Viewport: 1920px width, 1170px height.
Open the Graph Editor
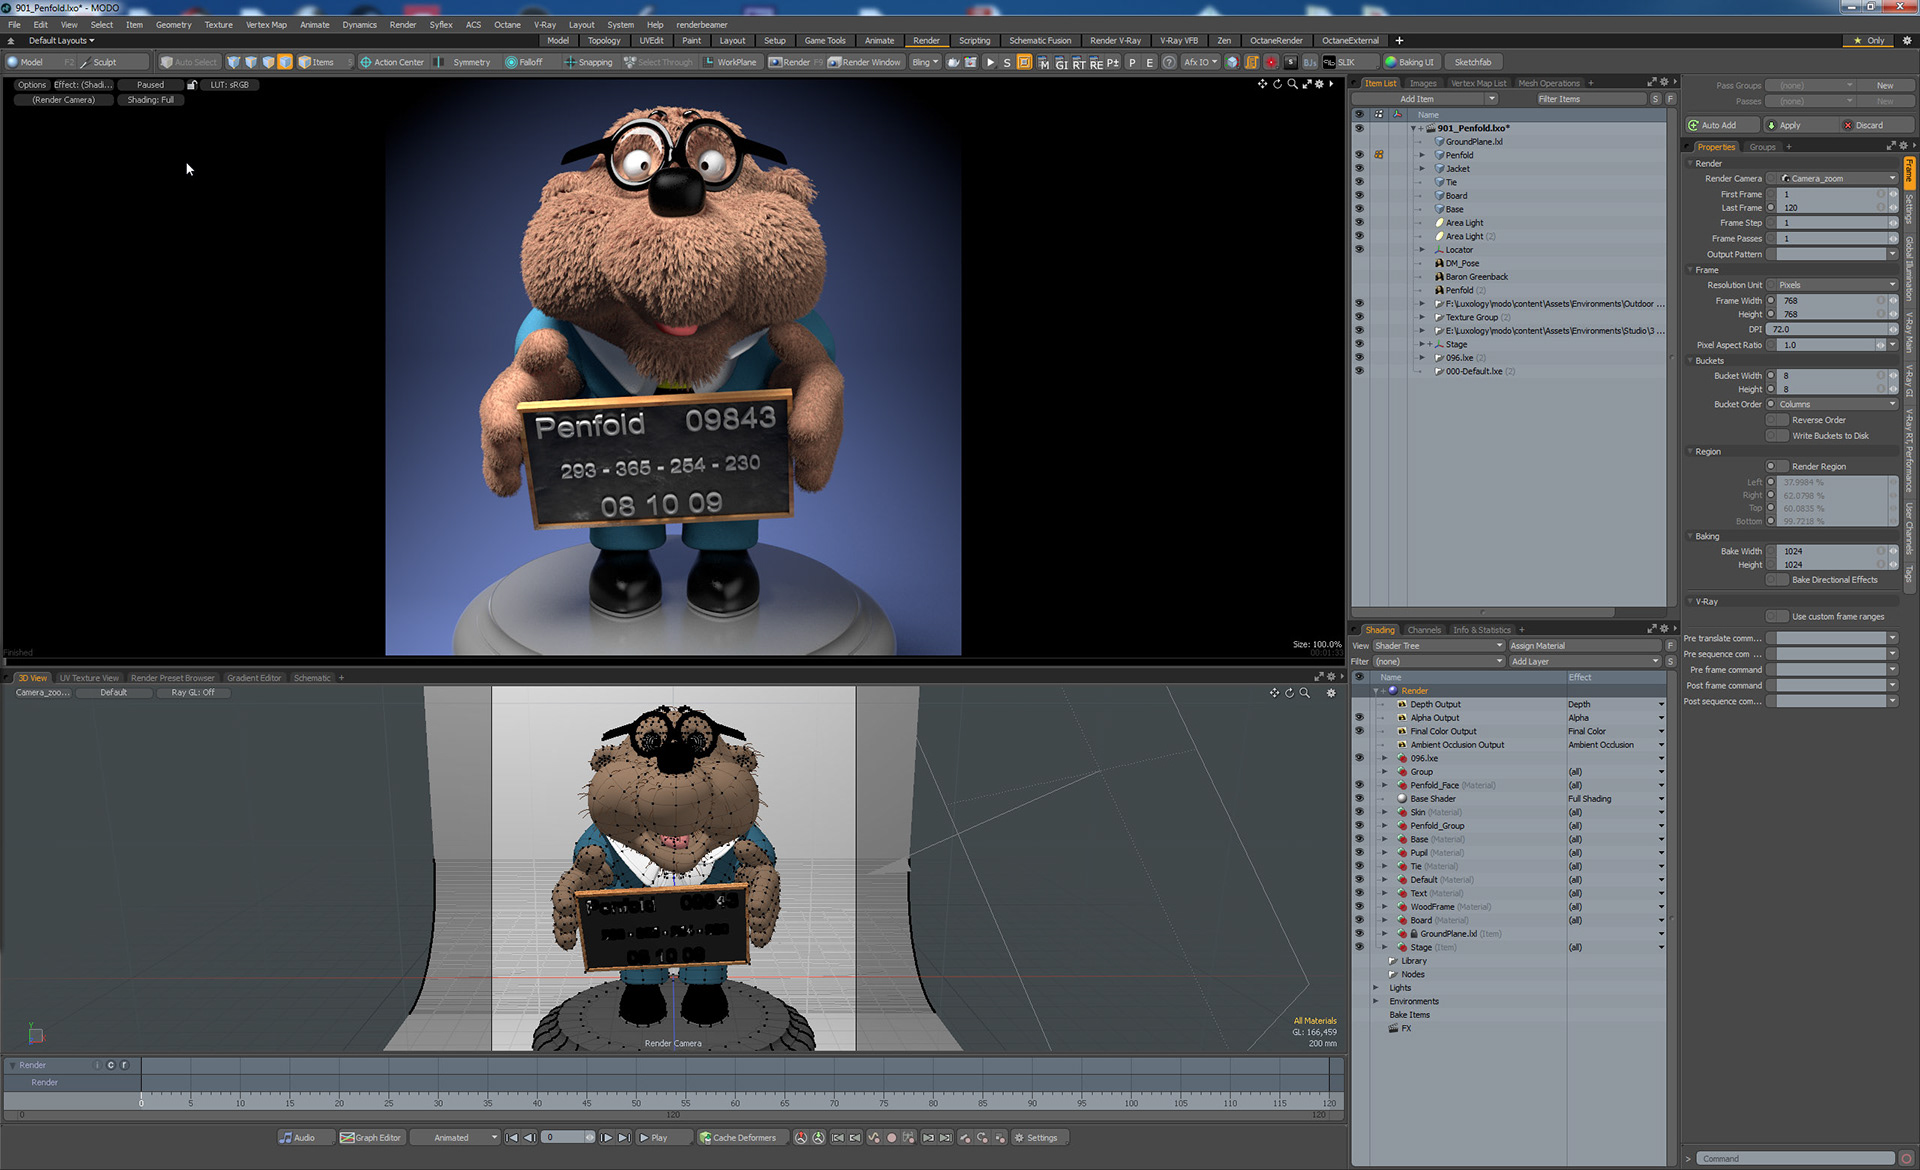click(370, 1137)
